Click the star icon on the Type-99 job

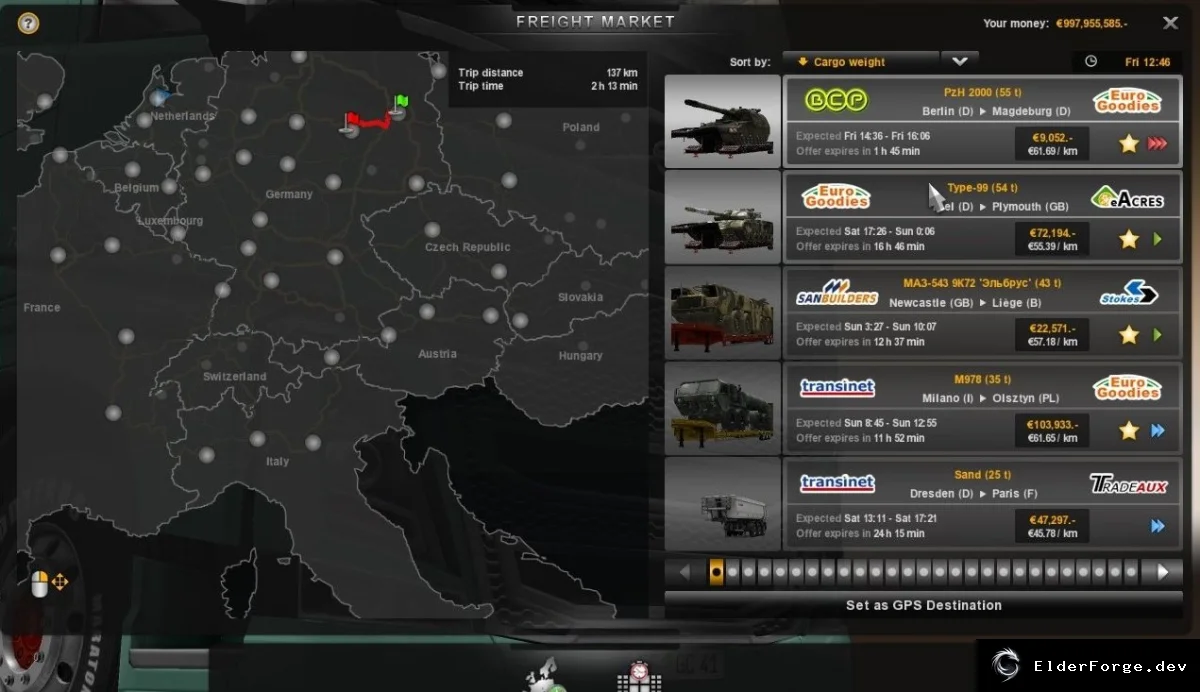[x=1129, y=239]
